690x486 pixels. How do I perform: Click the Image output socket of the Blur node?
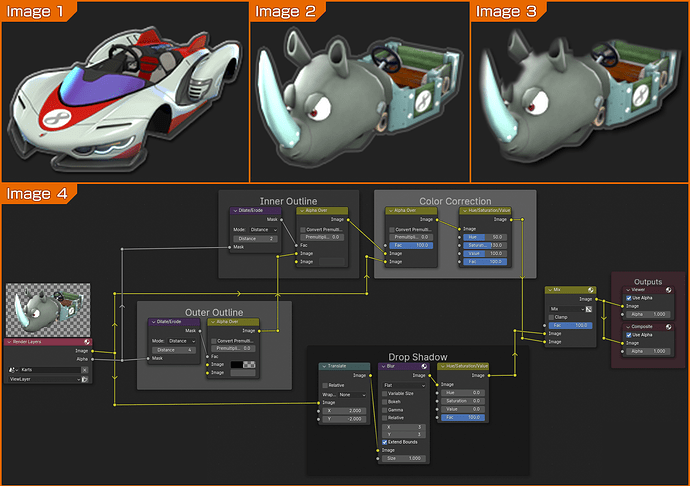[429, 376]
